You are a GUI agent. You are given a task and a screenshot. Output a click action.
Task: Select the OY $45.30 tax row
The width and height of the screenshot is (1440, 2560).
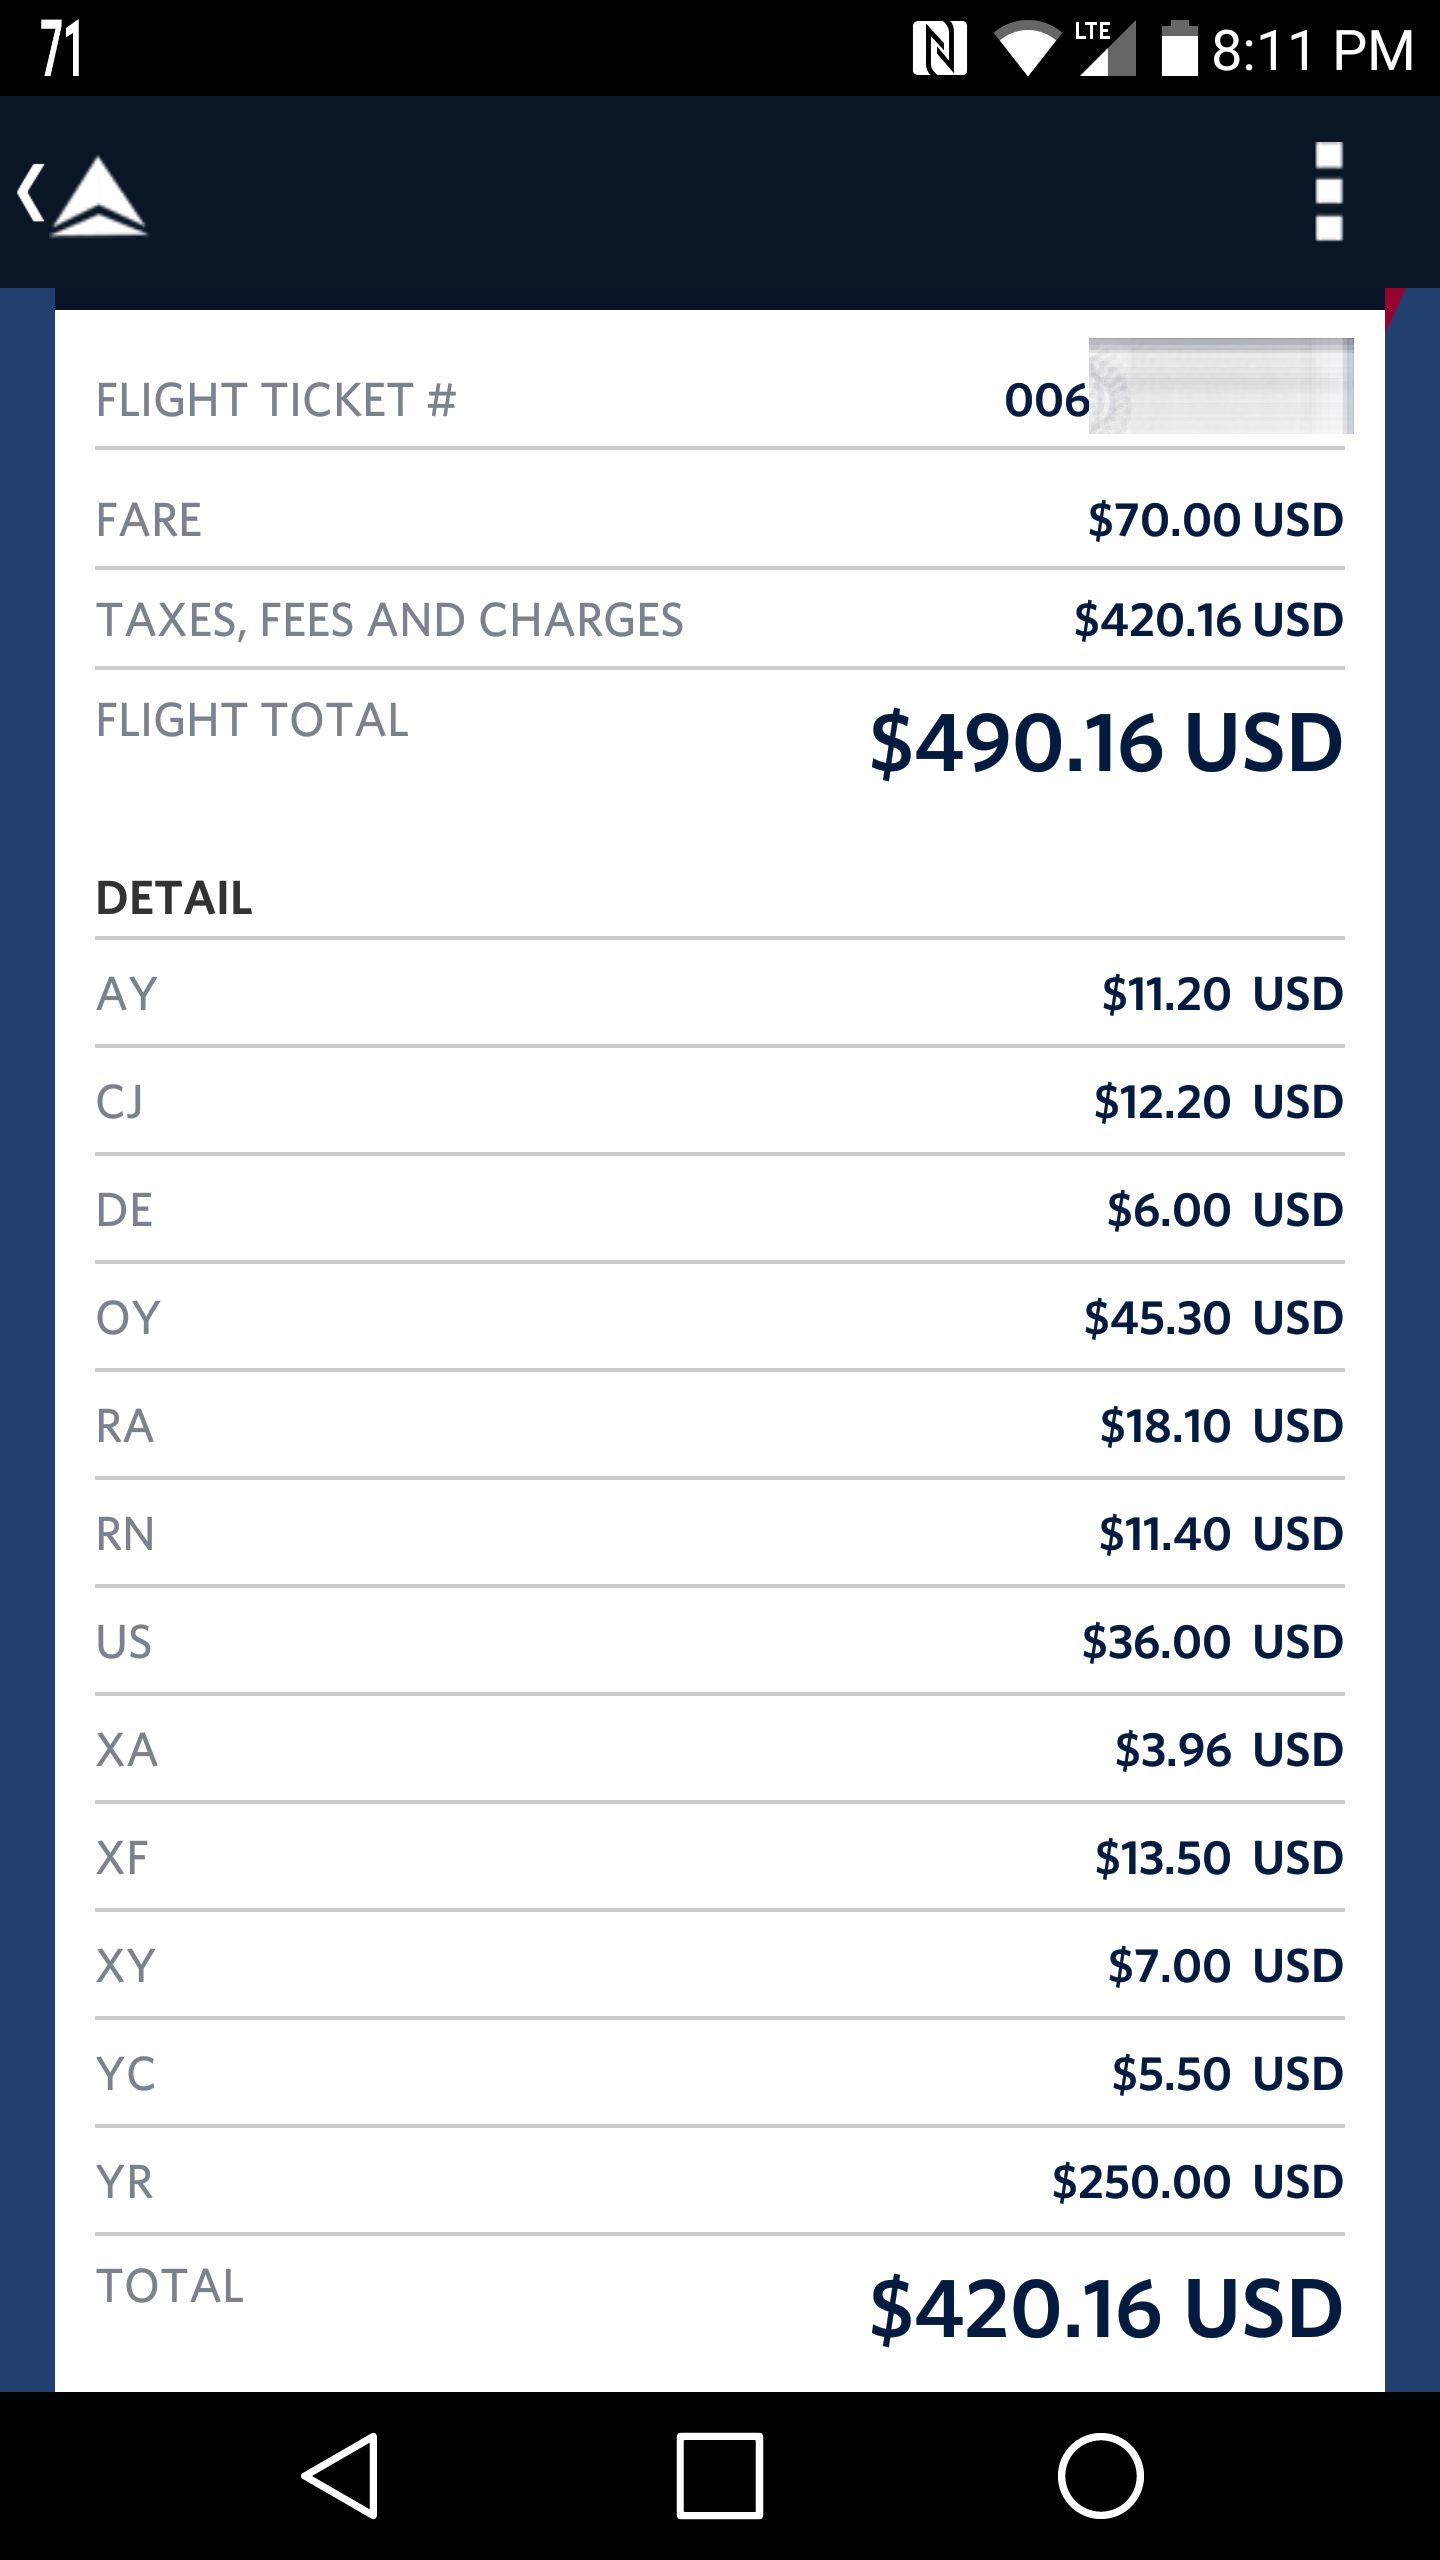coord(720,1318)
